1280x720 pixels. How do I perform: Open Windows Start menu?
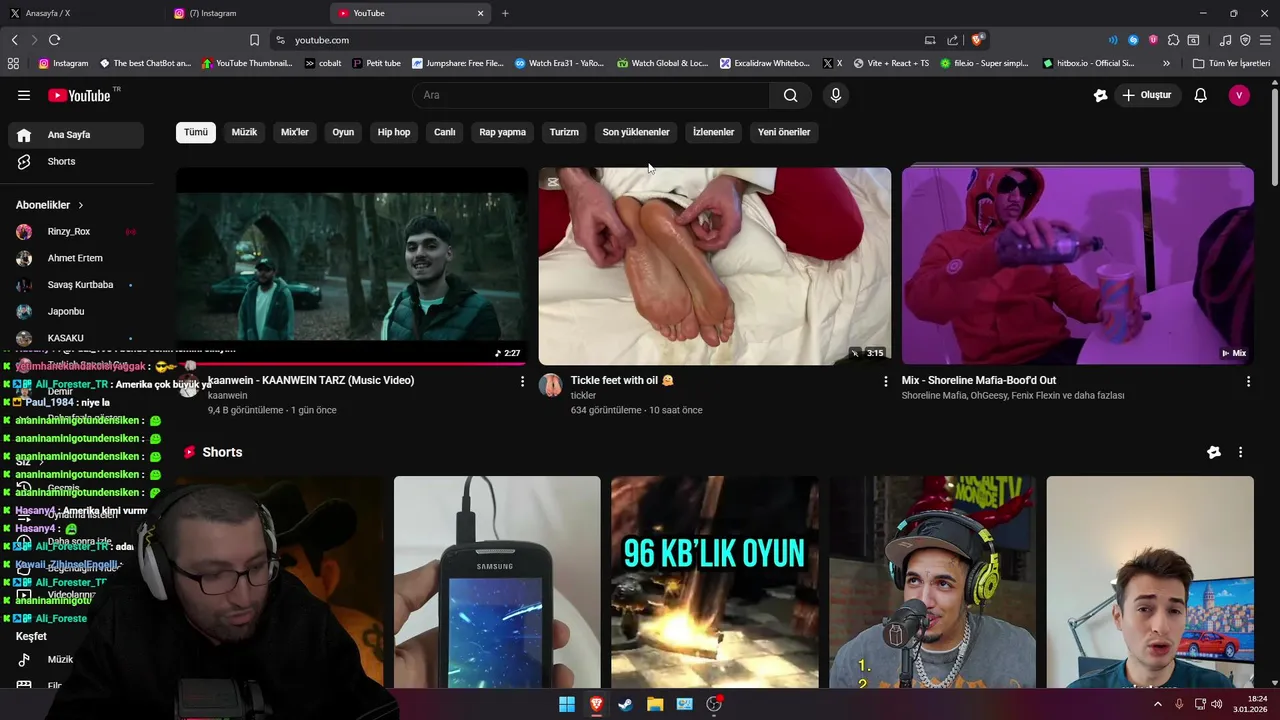[567, 704]
